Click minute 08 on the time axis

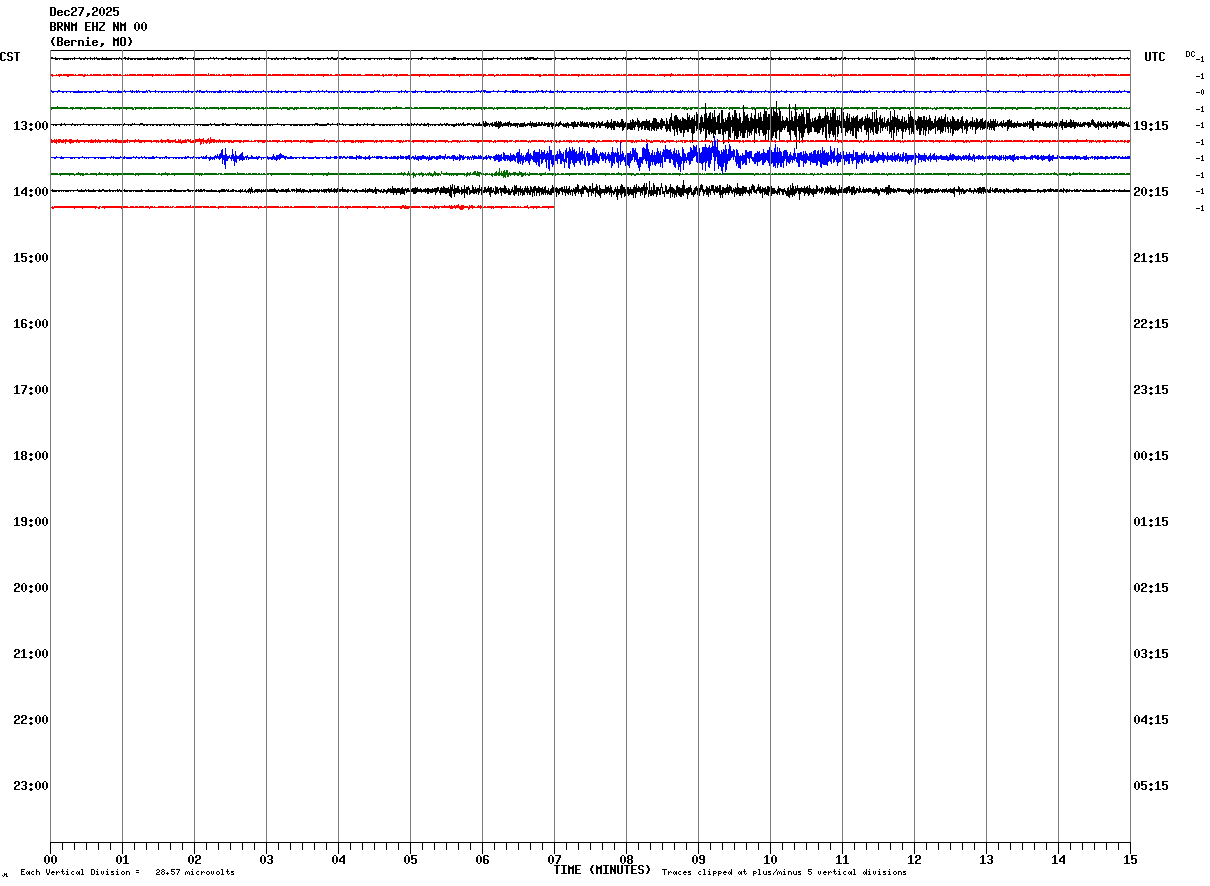(x=626, y=859)
